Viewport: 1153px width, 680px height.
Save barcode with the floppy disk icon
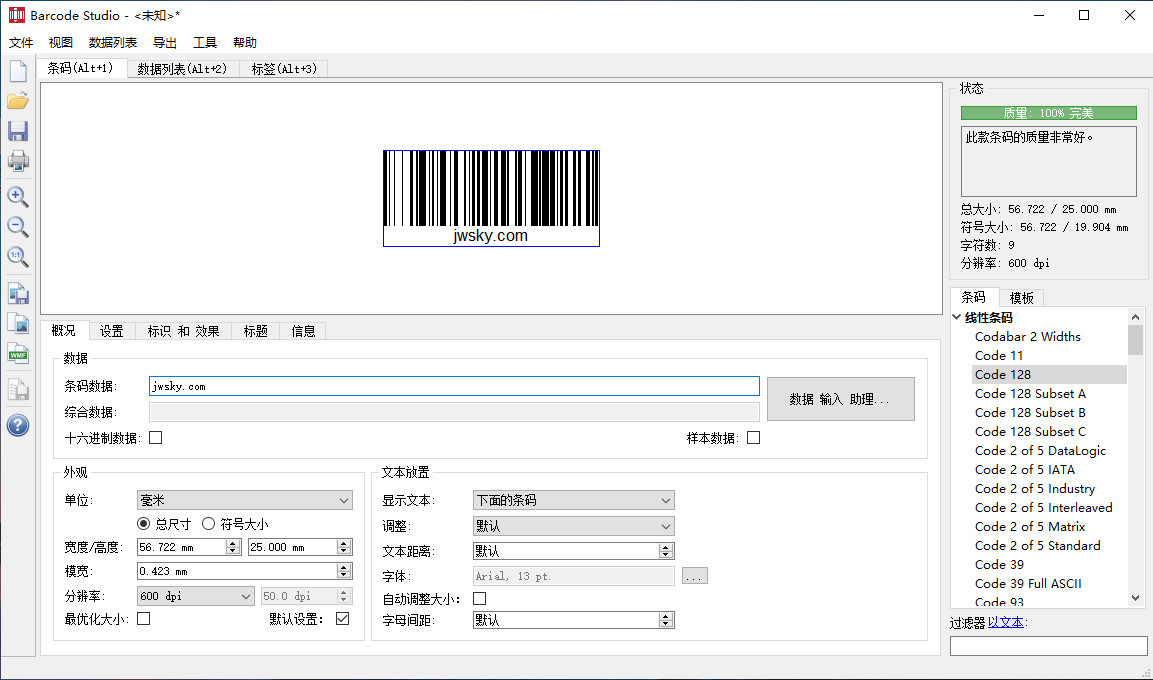point(18,131)
